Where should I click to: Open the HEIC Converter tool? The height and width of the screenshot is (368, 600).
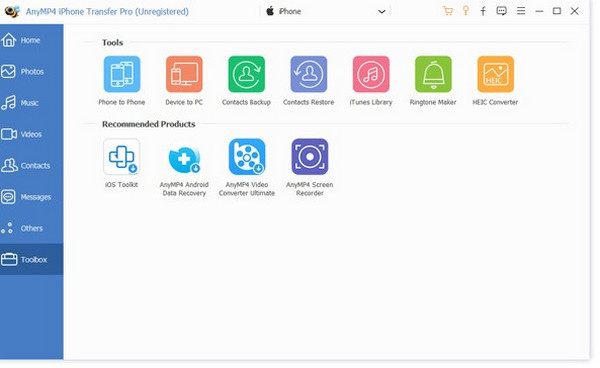tap(496, 74)
